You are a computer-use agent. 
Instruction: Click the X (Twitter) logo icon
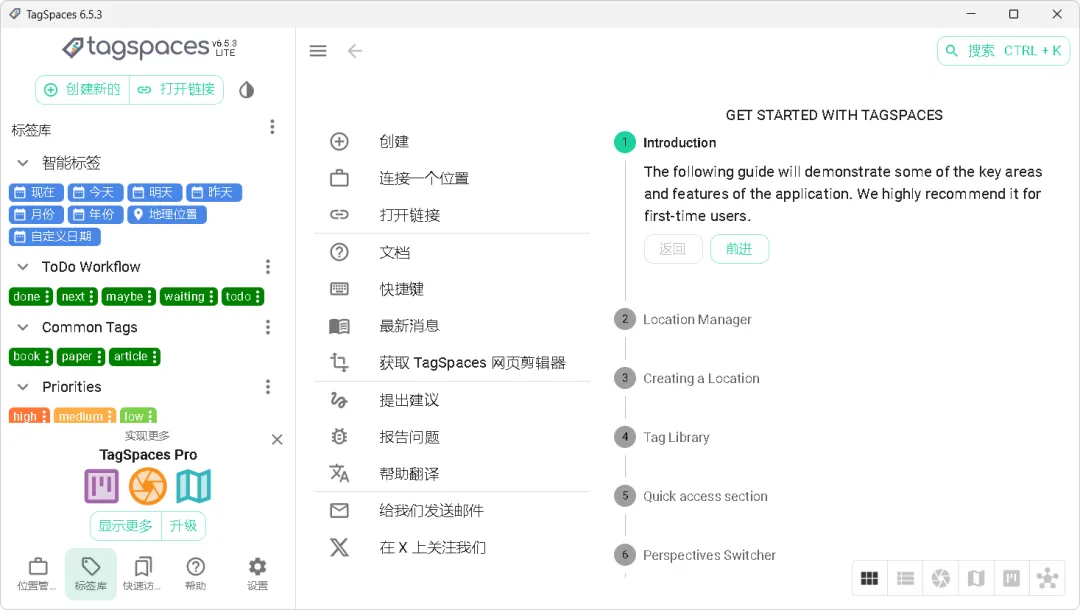[339, 547]
